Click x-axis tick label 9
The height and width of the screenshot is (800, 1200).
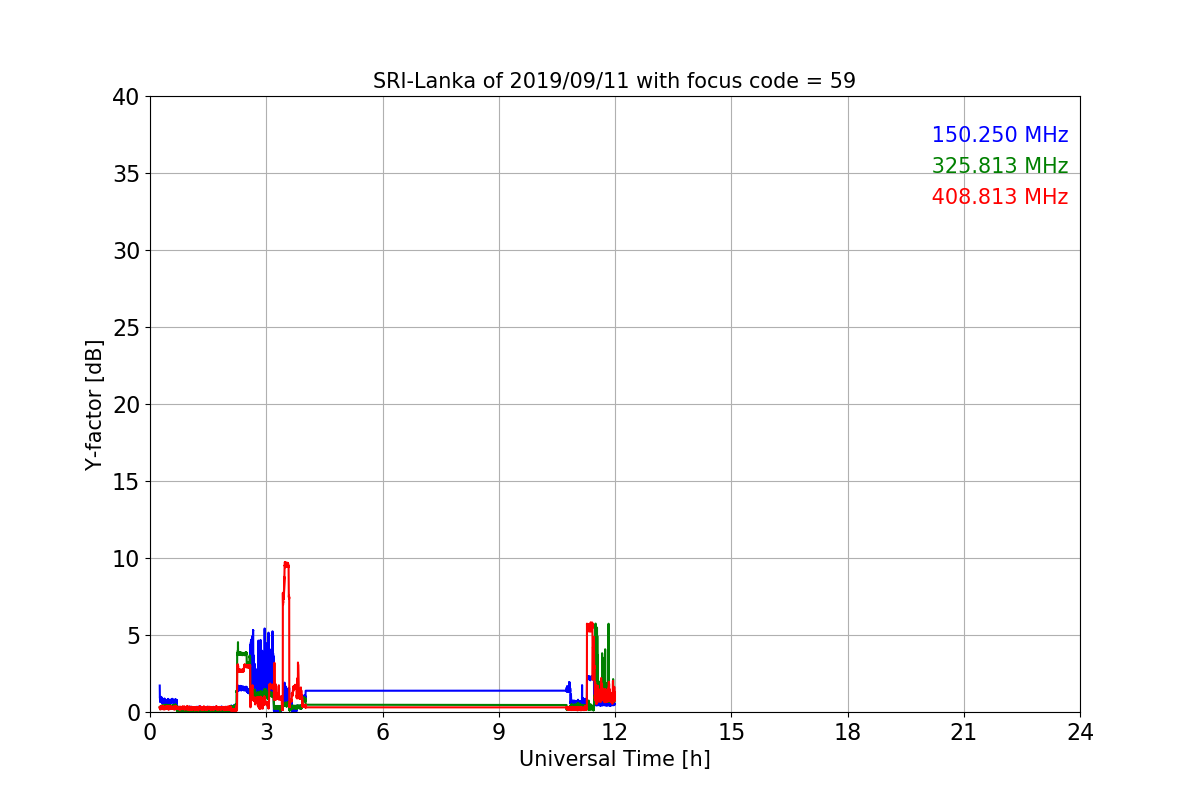[x=499, y=733]
